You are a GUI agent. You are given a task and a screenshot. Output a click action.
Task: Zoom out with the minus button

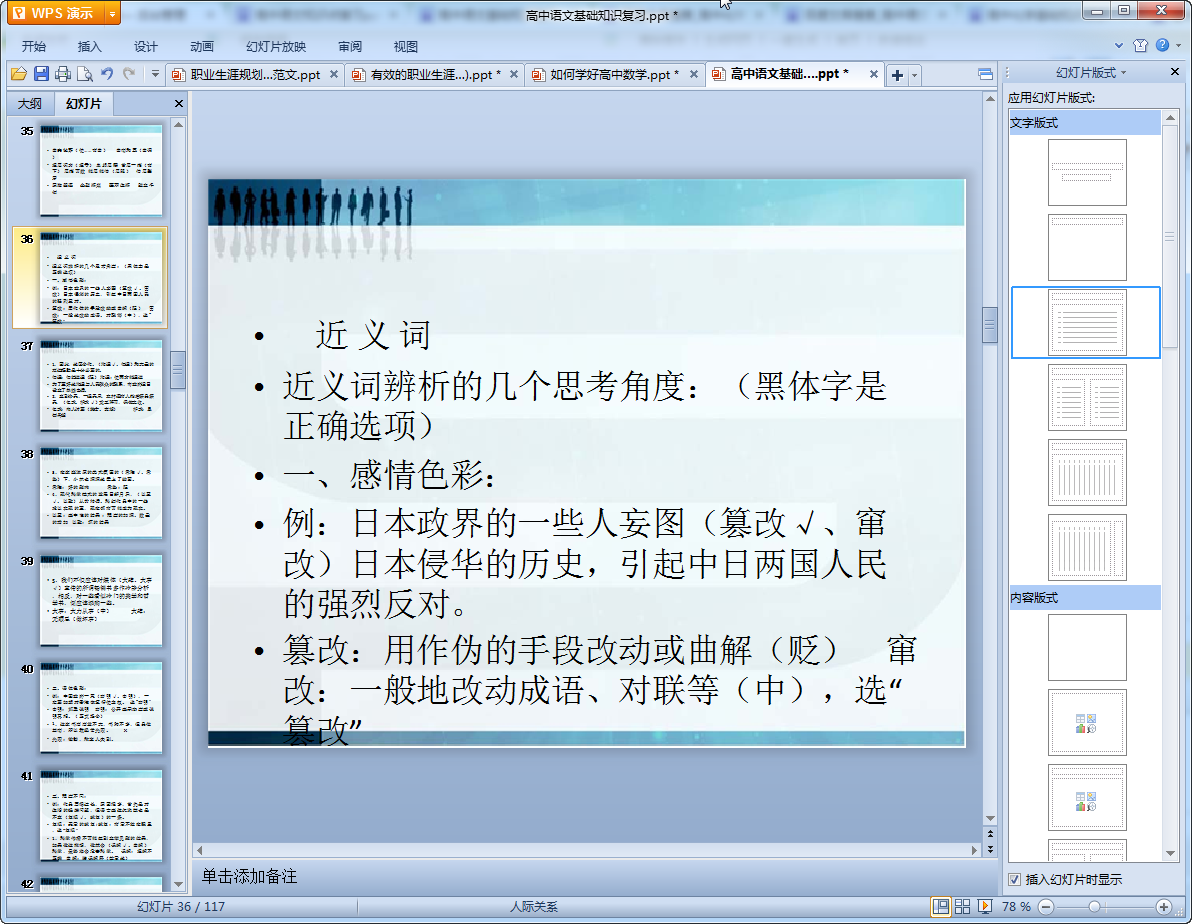click(x=1046, y=907)
